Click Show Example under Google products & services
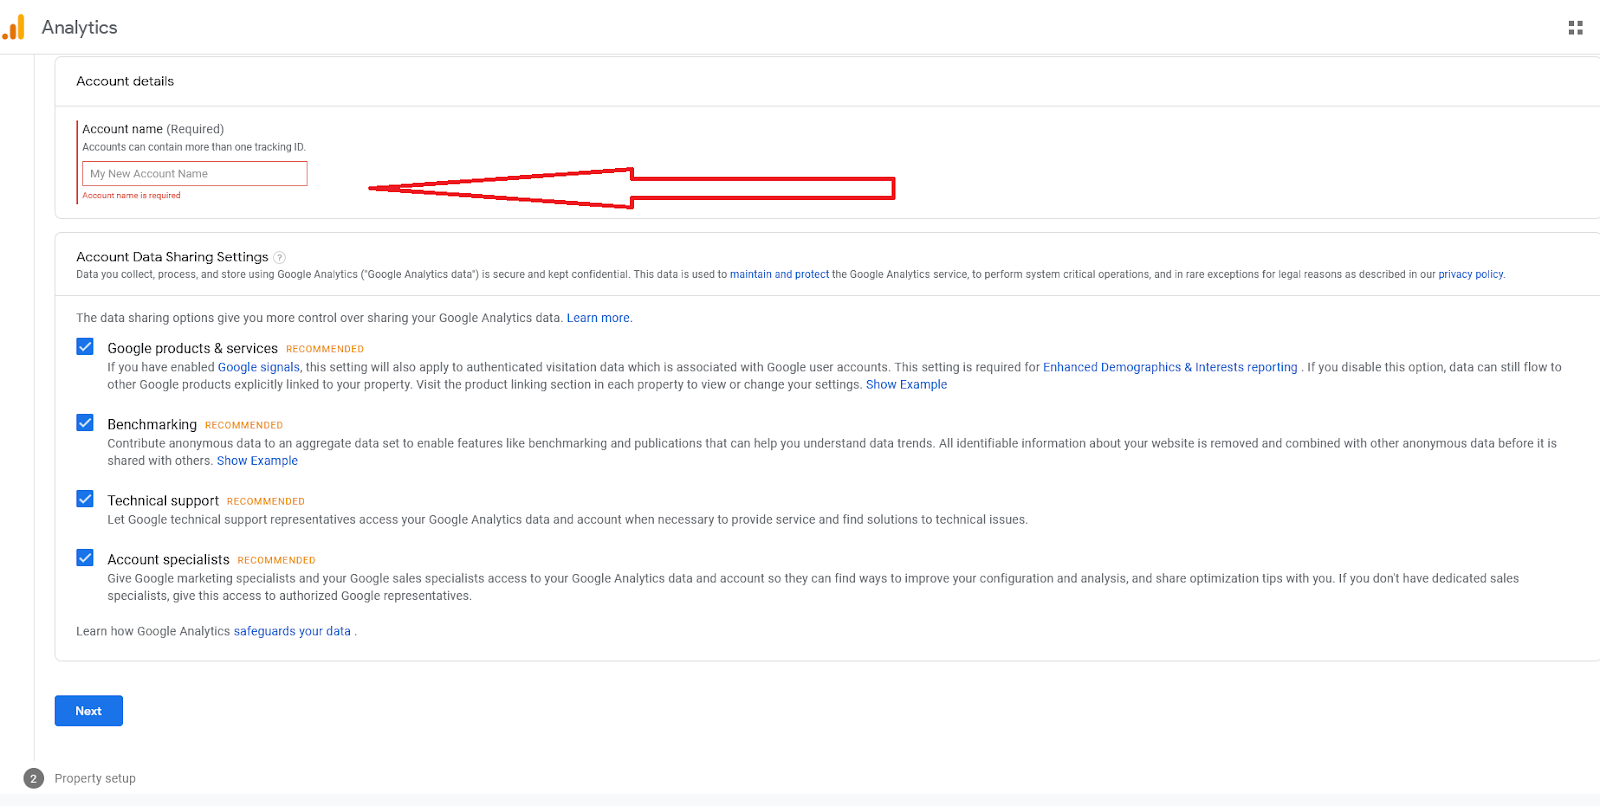This screenshot has width=1600, height=806. click(906, 384)
